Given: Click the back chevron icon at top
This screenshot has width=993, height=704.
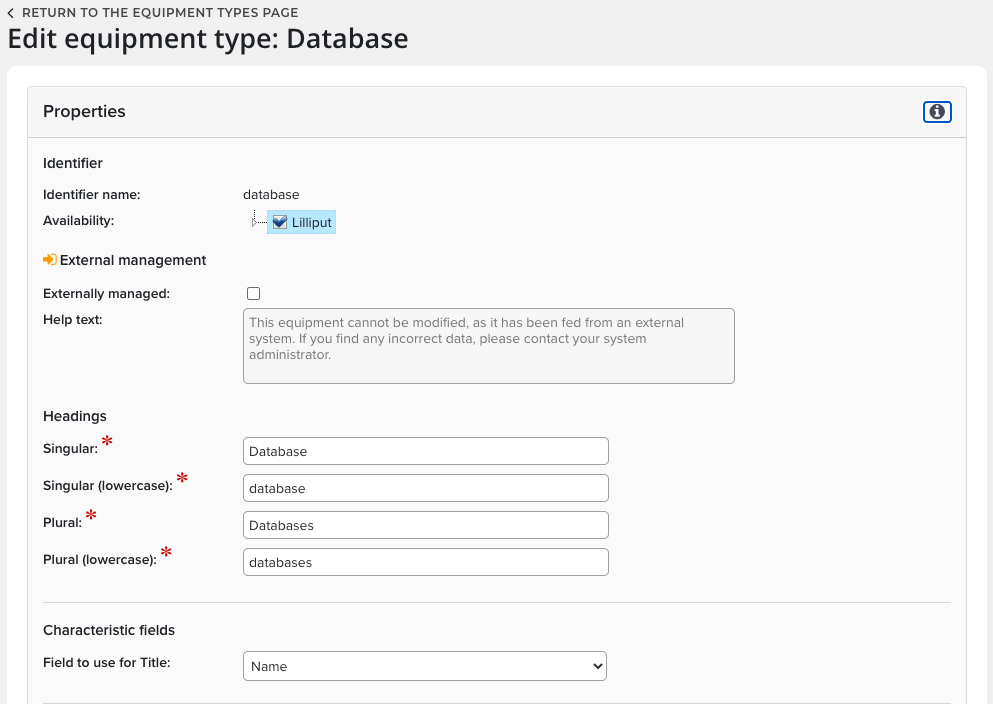Looking at the screenshot, I should pyautogui.click(x=11, y=13).
